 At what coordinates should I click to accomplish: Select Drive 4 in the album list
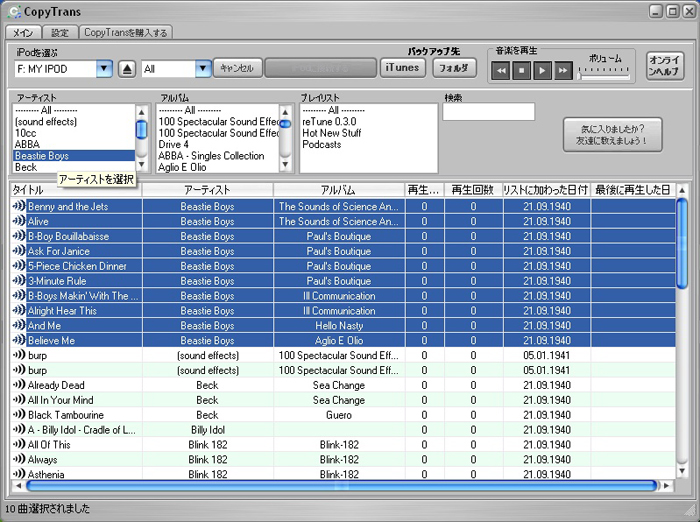pyautogui.click(x=218, y=144)
